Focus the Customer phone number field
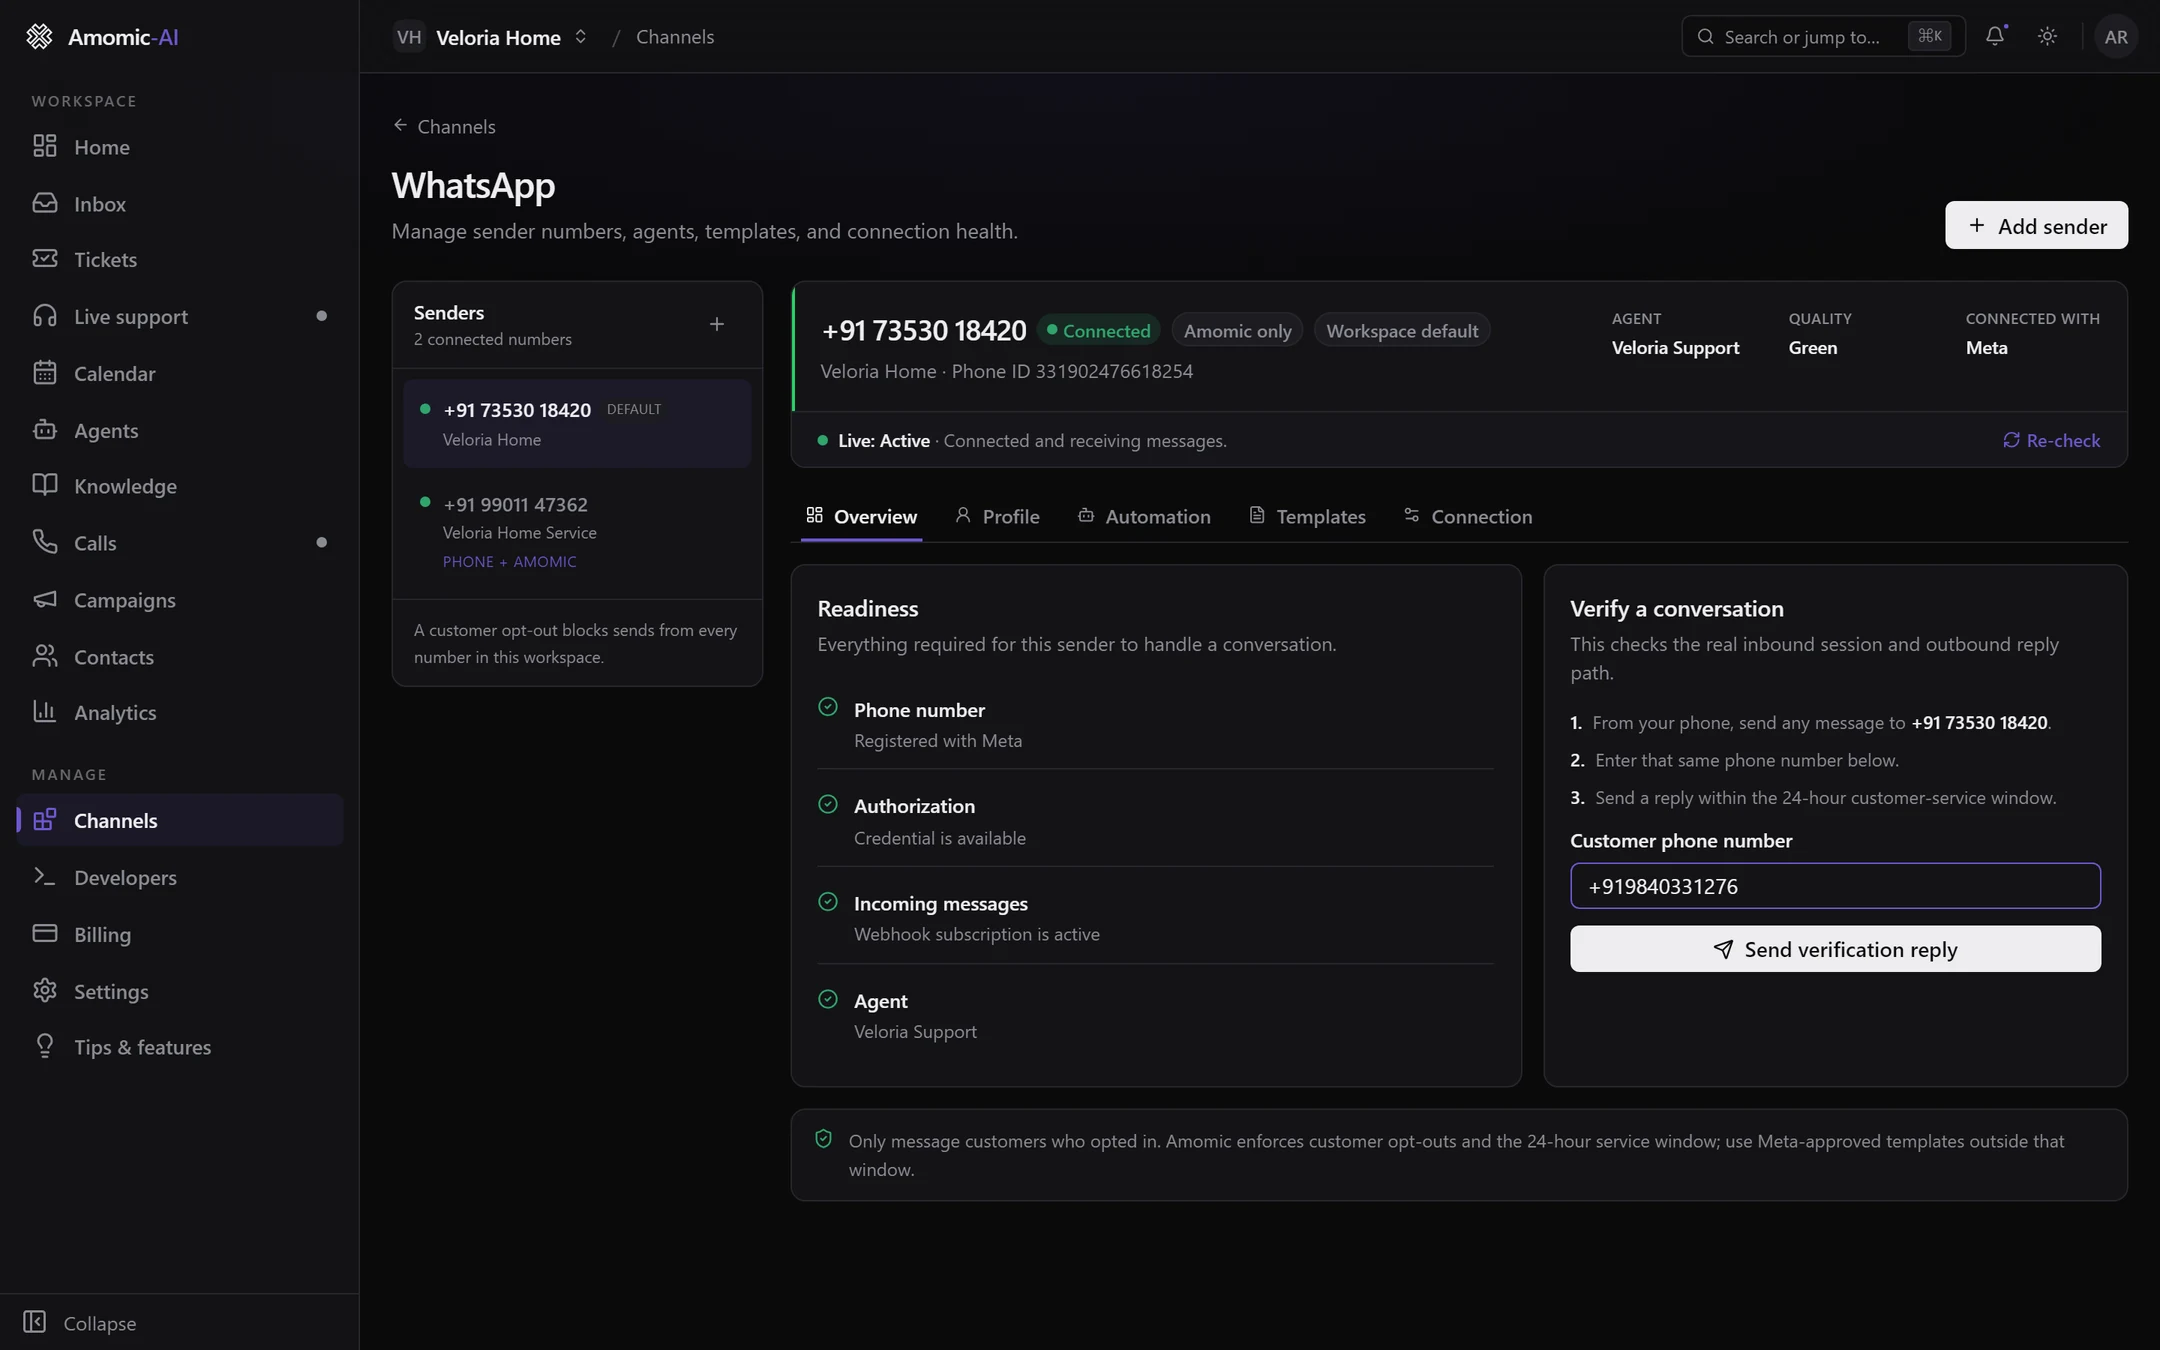2160x1350 pixels. 1835,886
